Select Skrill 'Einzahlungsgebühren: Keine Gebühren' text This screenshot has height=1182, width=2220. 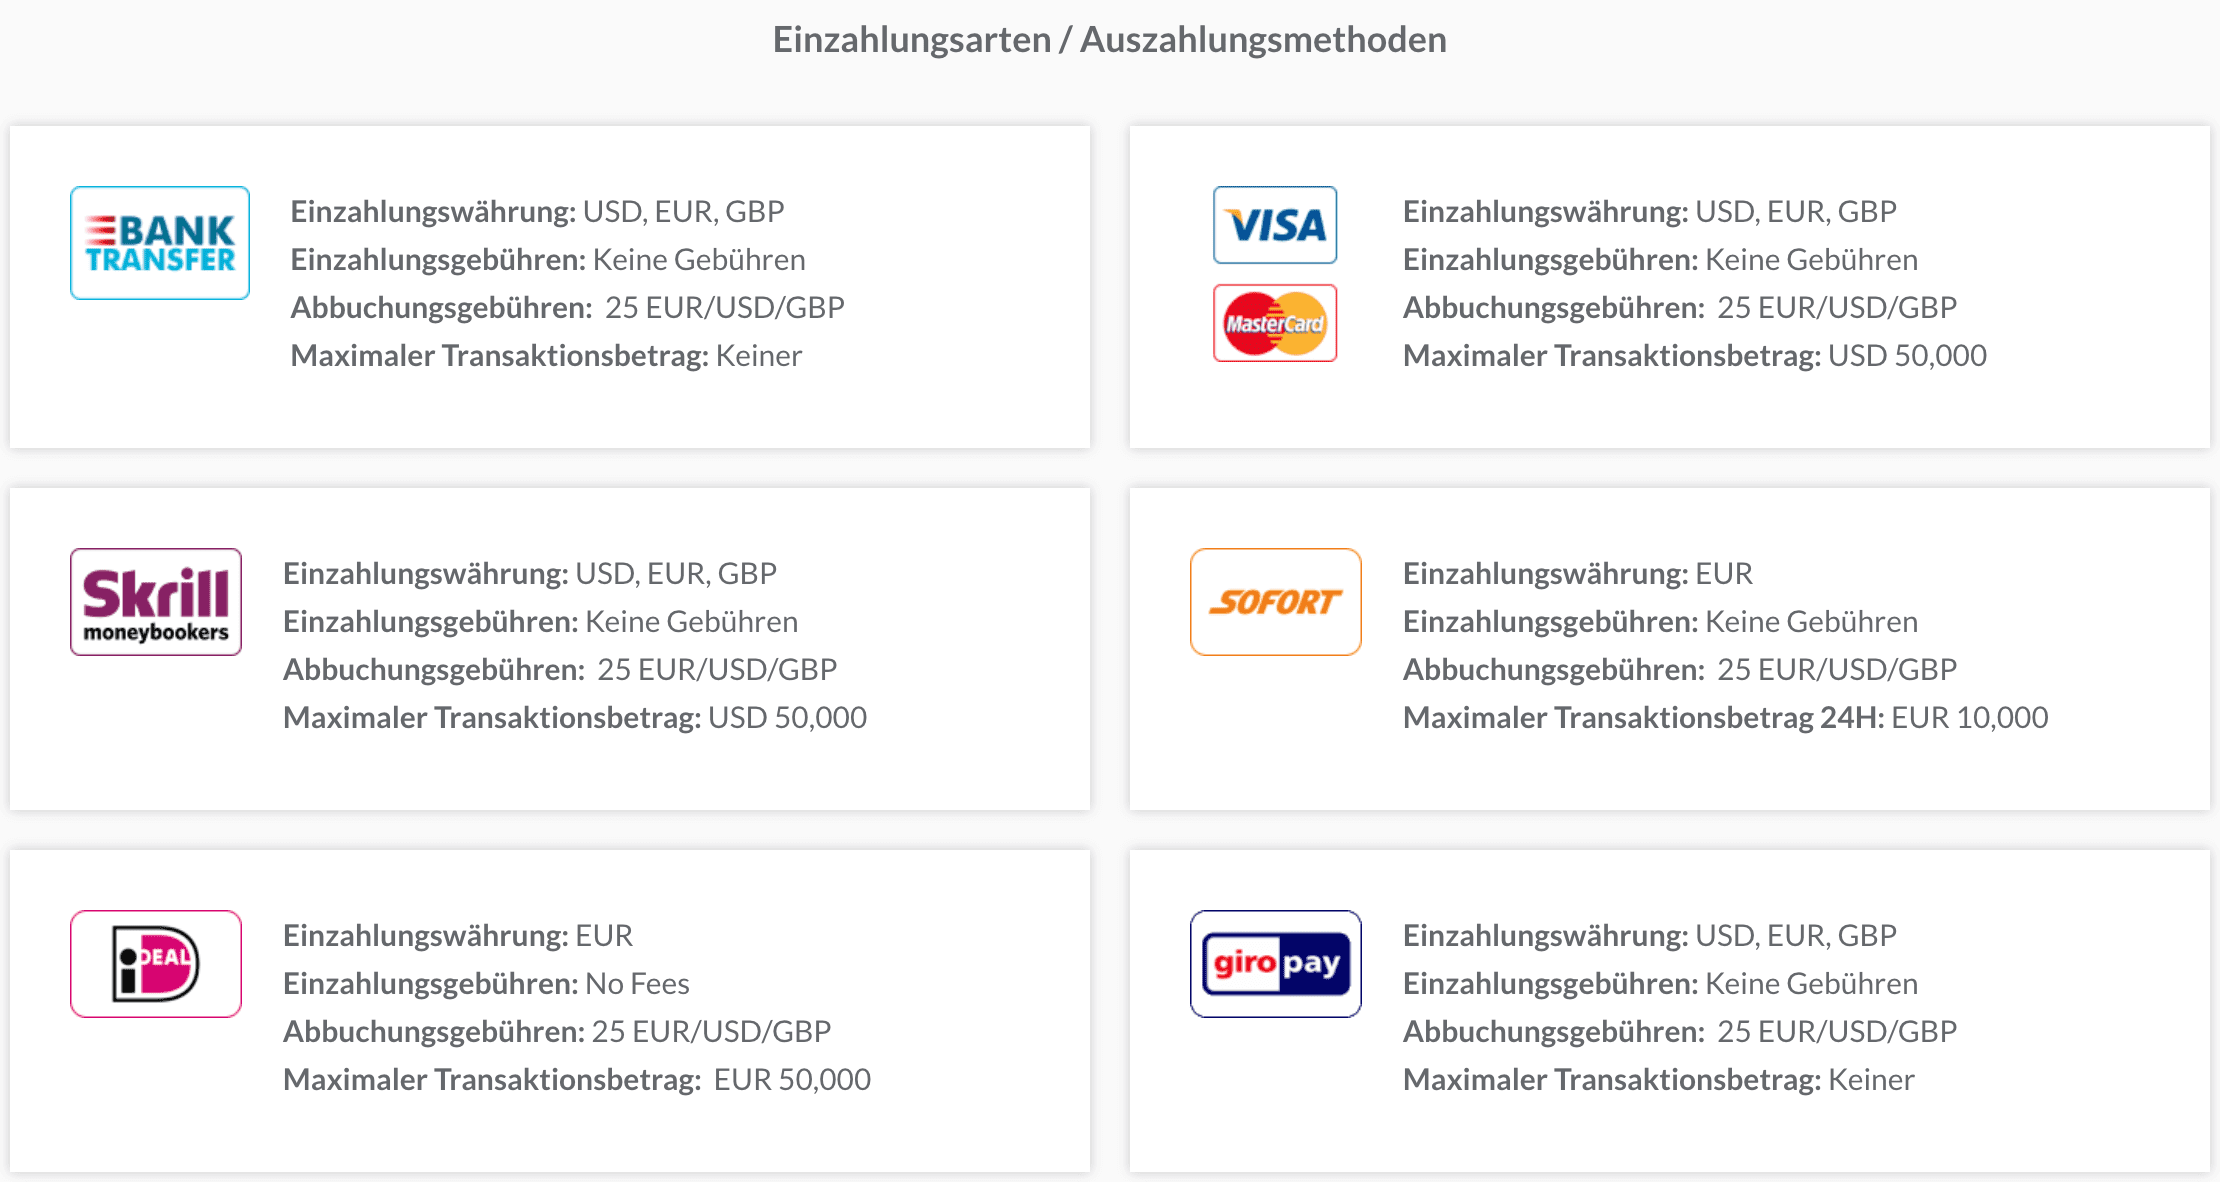coord(540,622)
